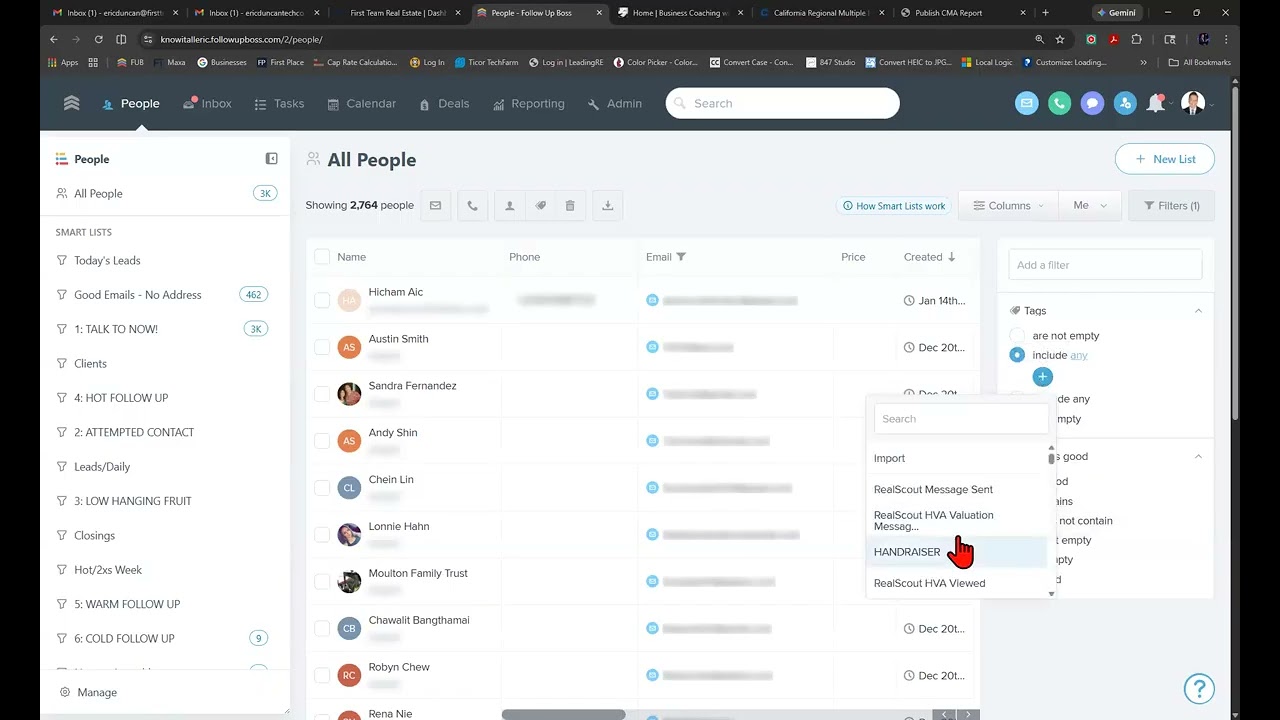Viewport: 1280px width, 720px height.
Task: Click the email icon in Hicham Aic row
Action: click(652, 300)
